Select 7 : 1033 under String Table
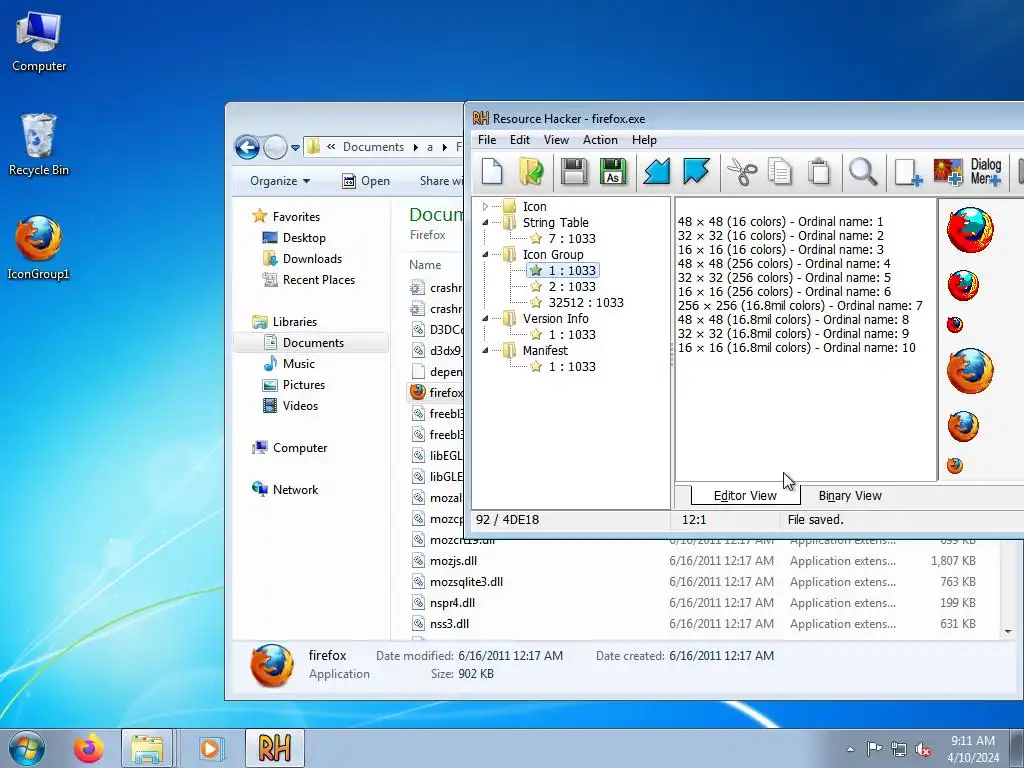The image size is (1024, 768). (571, 238)
